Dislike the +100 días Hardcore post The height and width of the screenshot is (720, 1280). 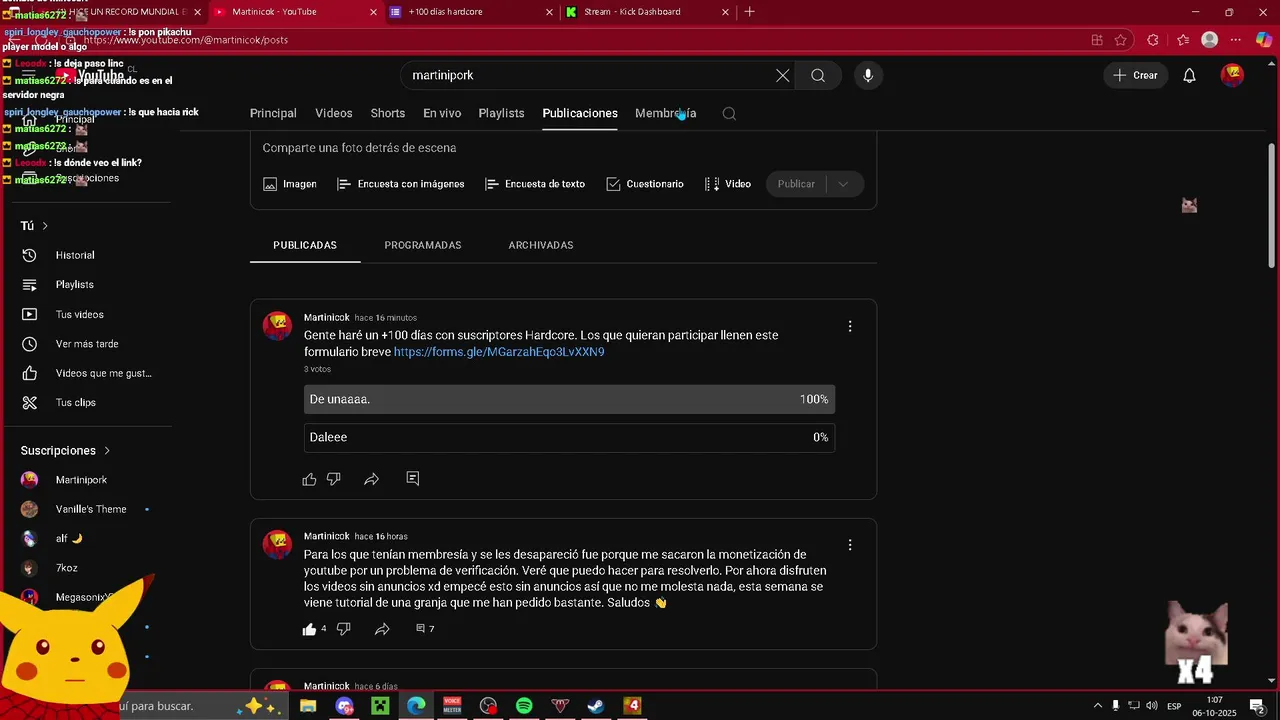(x=334, y=479)
